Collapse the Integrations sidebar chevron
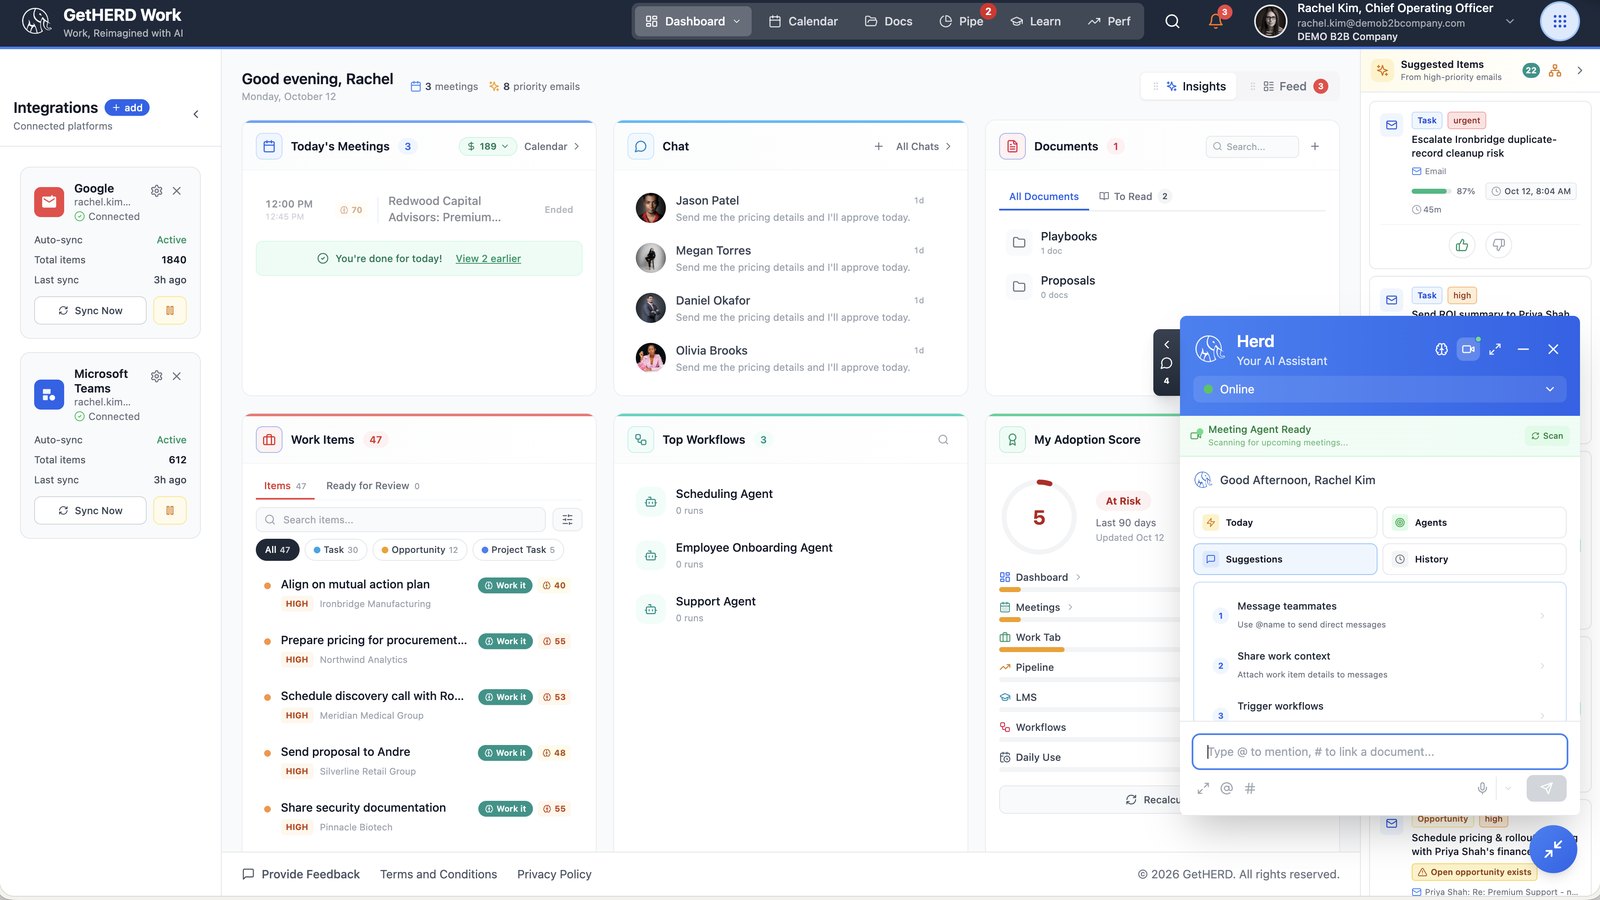Image resolution: width=1600 pixels, height=900 pixels. coord(196,114)
